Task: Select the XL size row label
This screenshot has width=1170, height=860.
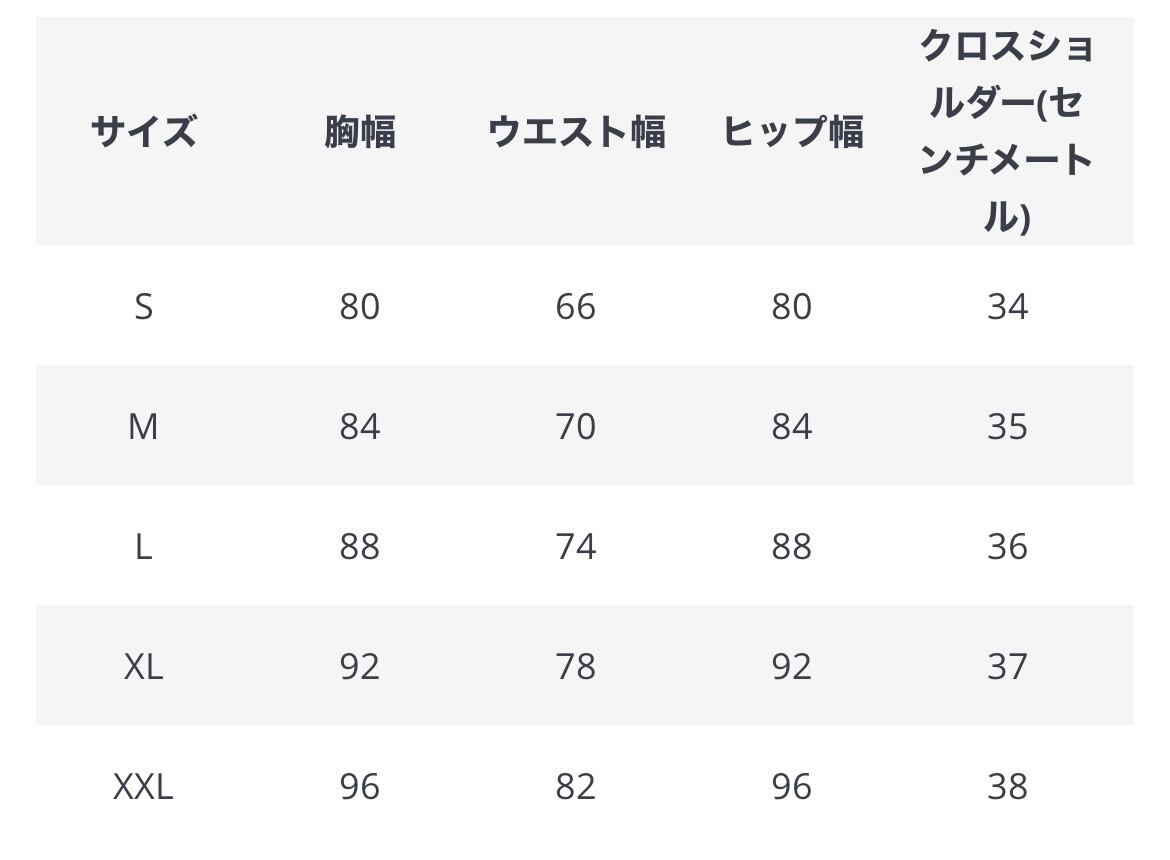Action: point(143,666)
